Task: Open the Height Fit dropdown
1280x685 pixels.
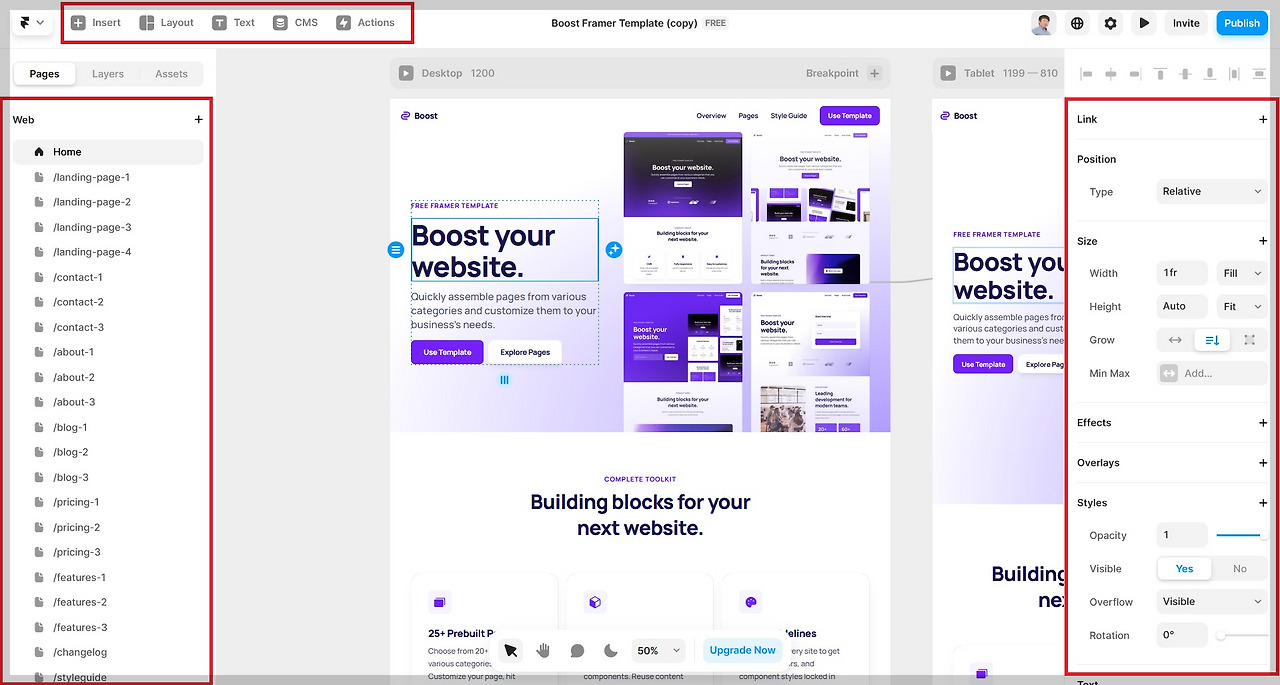Action: click(1242, 306)
